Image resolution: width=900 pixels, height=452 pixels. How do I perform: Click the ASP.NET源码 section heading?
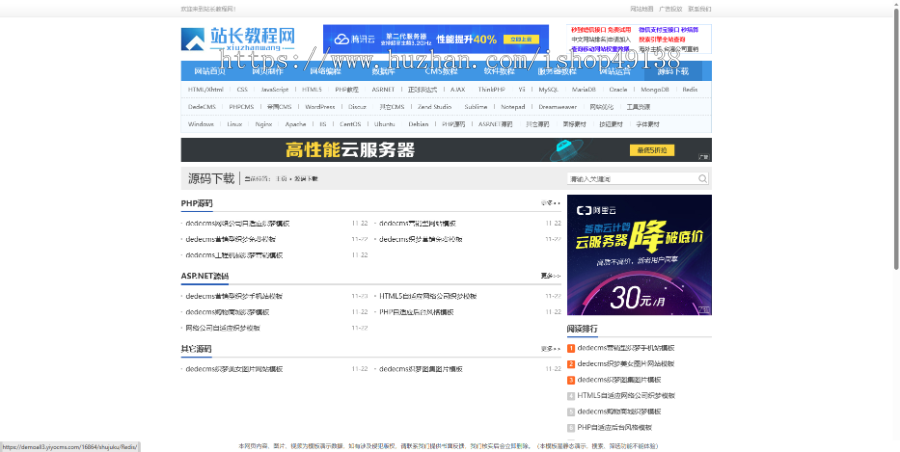coord(205,276)
